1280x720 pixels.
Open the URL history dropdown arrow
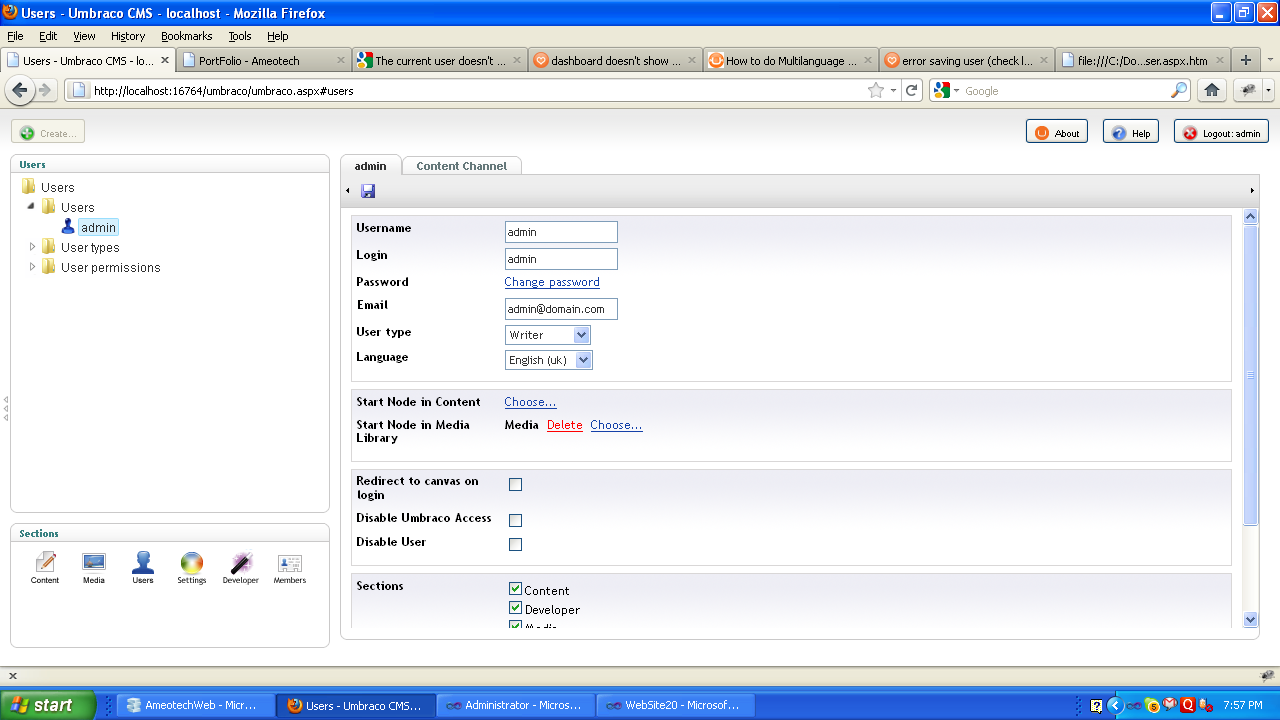click(x=893, y=90)
